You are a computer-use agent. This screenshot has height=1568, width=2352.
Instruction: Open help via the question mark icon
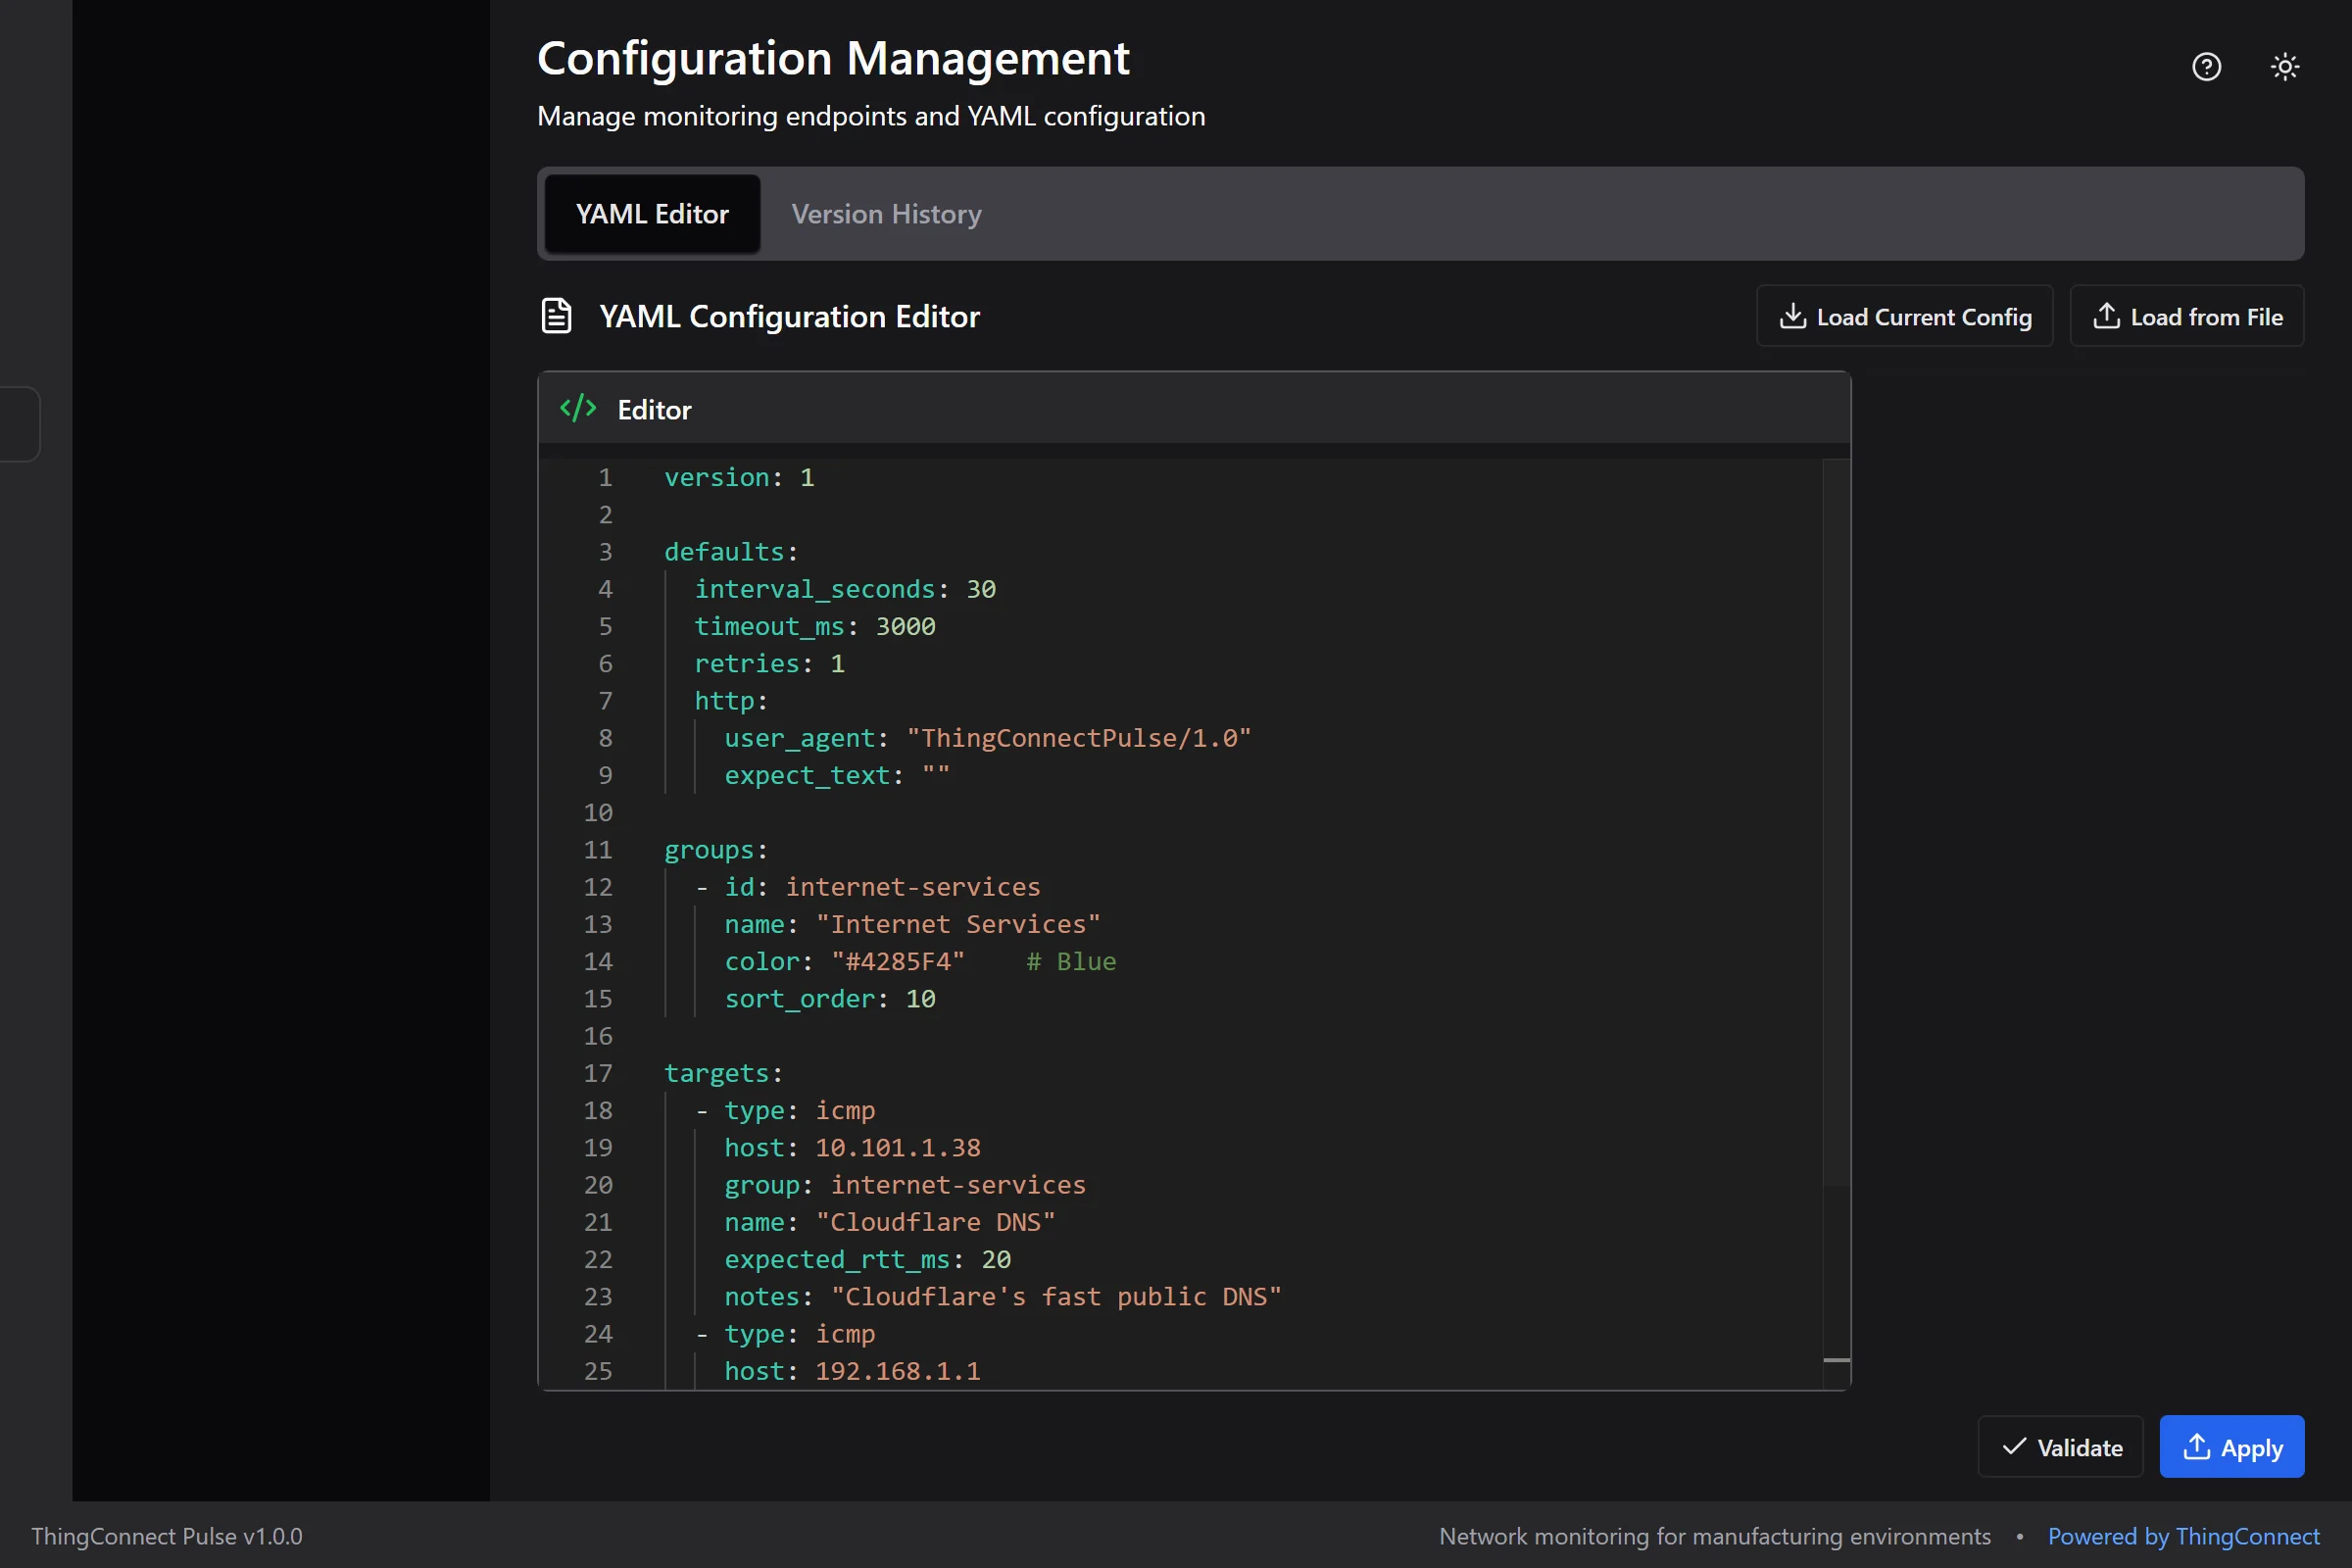[2206, 66]
